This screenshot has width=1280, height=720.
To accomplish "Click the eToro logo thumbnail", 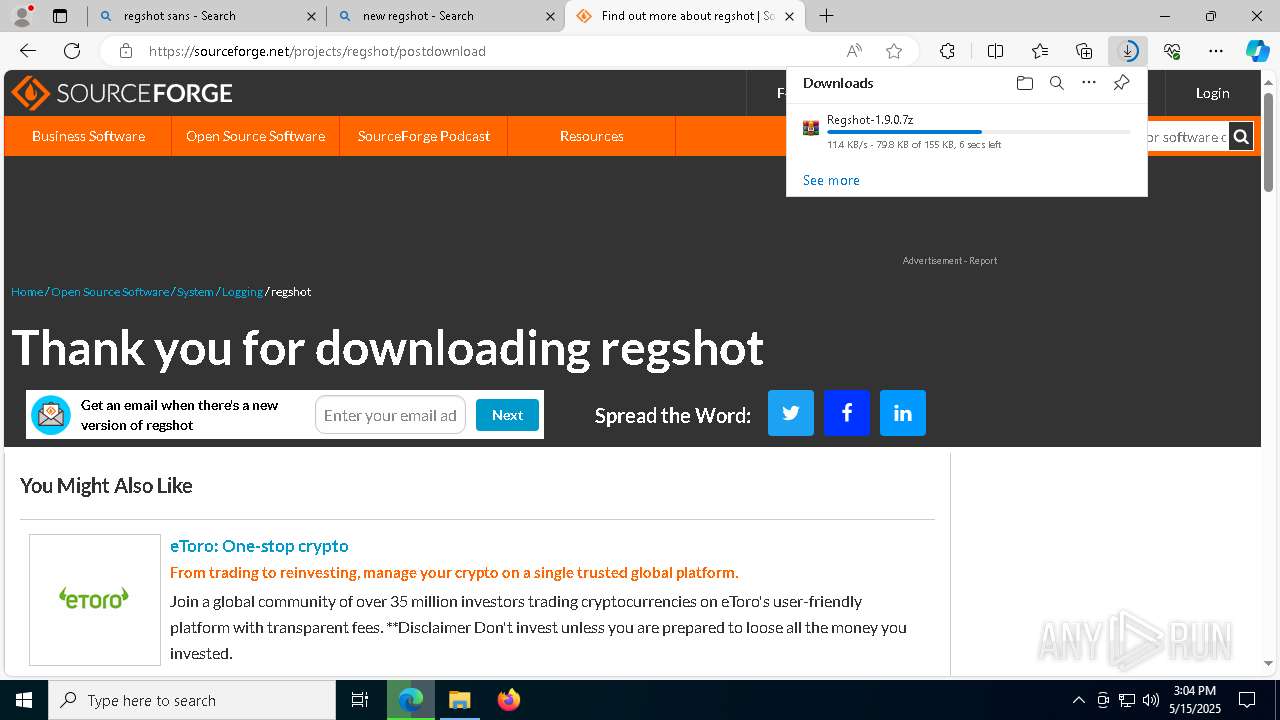I will pos(95,599).
